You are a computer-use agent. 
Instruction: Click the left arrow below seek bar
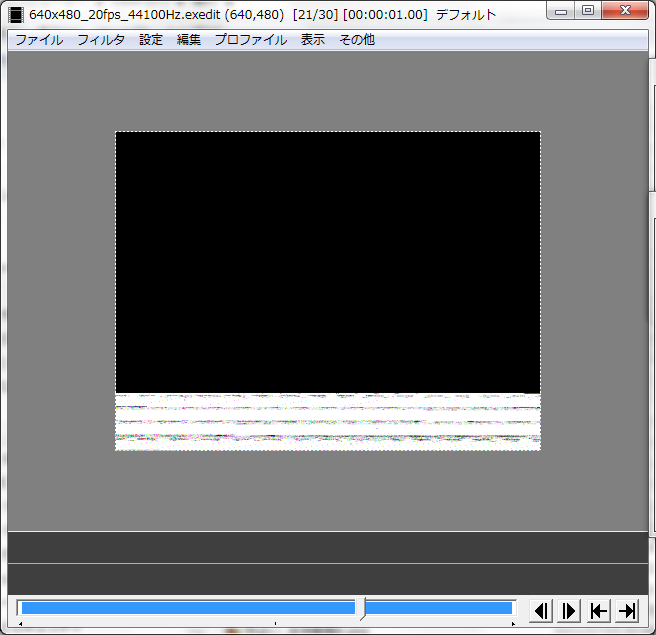click(x=20, y=624)
